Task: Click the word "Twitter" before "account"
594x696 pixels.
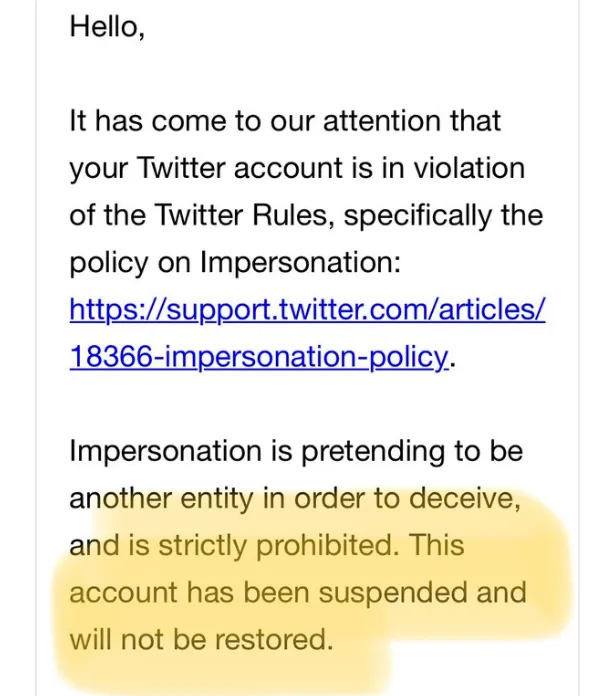Action: click(x=182, y=168)
